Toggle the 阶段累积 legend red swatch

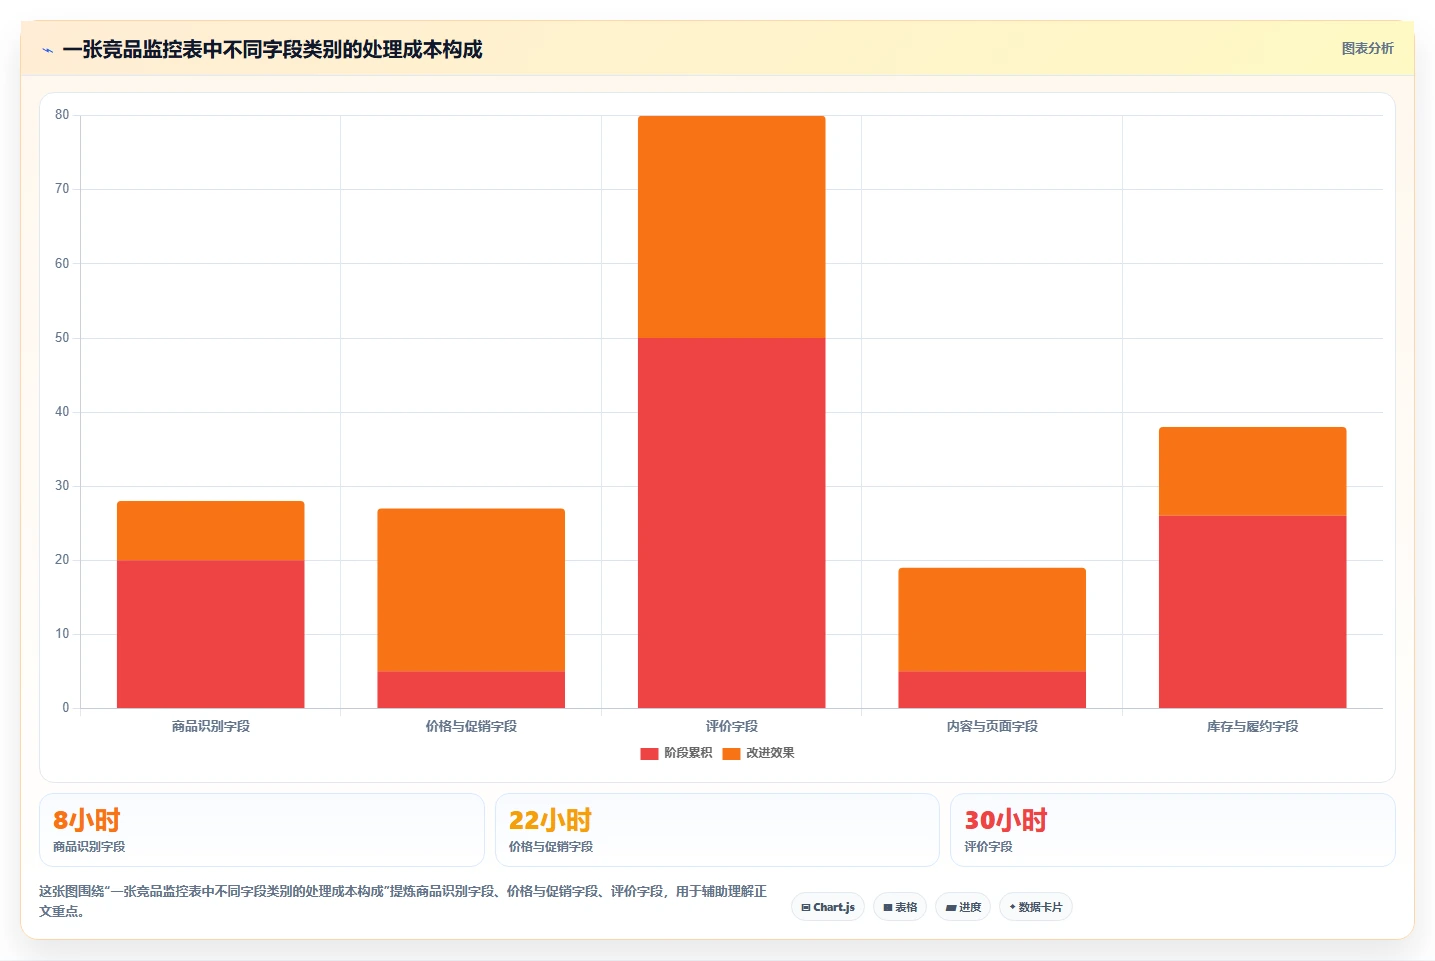[649, 753]
